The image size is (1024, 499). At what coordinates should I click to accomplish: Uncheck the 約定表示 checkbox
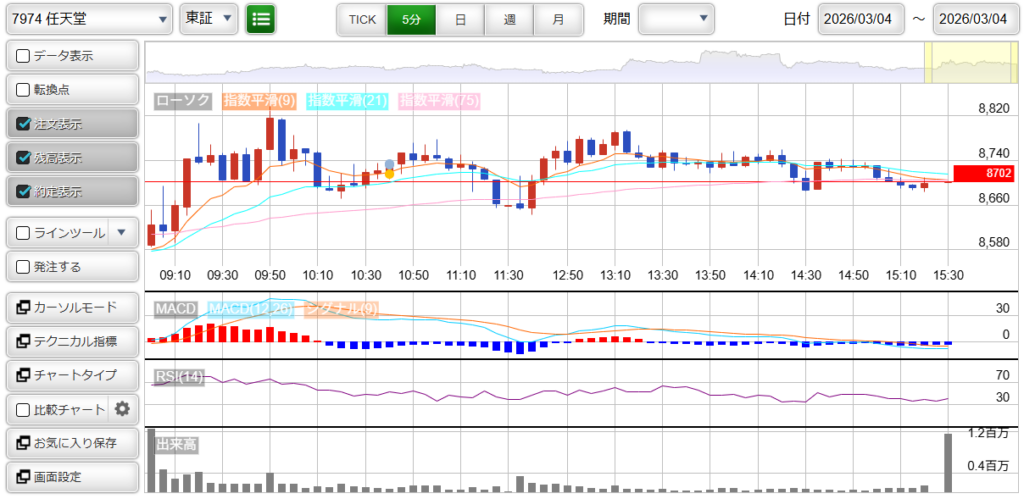coord(23,192)
